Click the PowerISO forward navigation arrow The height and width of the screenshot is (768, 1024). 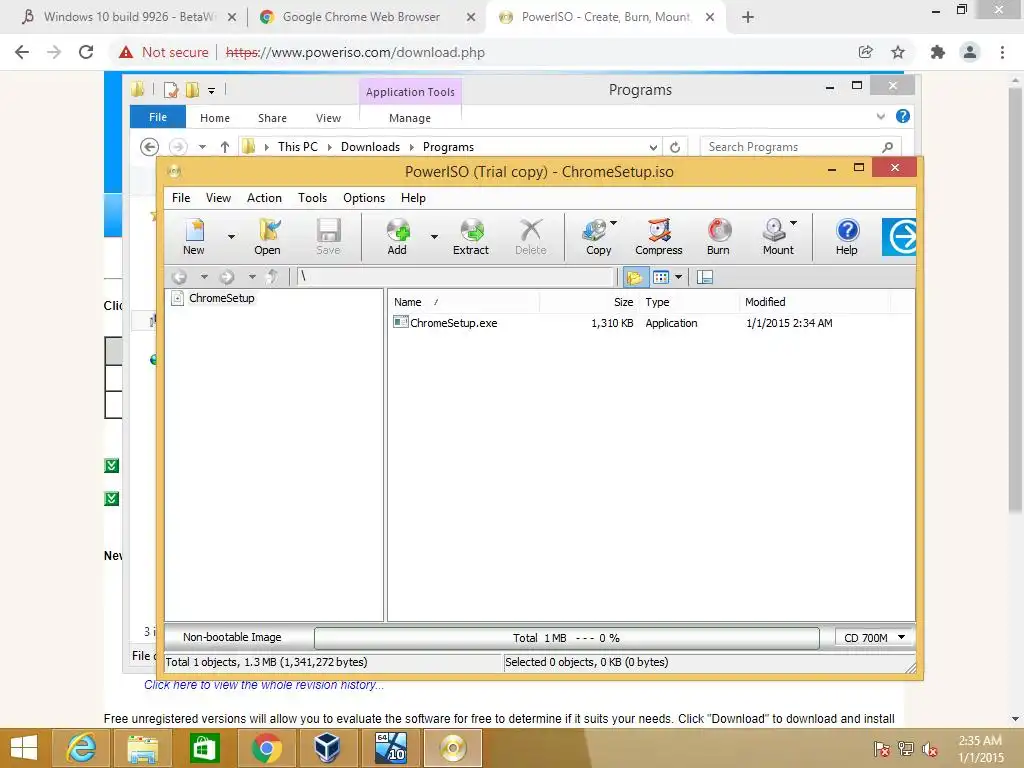tap(227, 277)
